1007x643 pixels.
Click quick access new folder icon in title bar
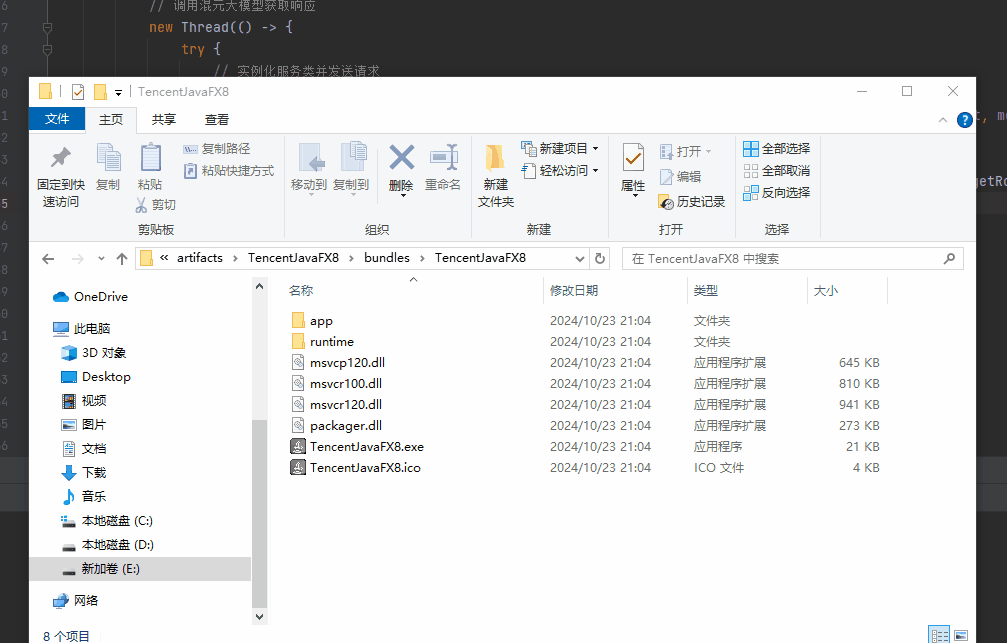point(100,92)
